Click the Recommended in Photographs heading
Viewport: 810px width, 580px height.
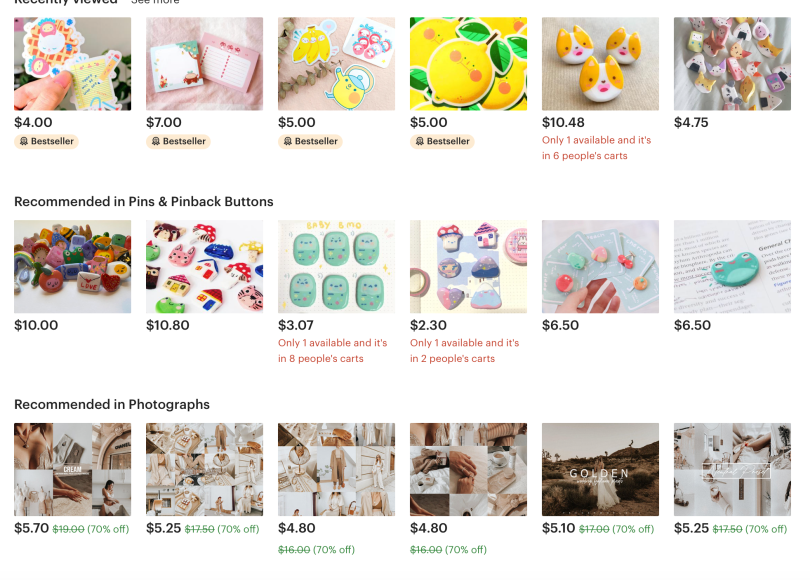point(112,404)
